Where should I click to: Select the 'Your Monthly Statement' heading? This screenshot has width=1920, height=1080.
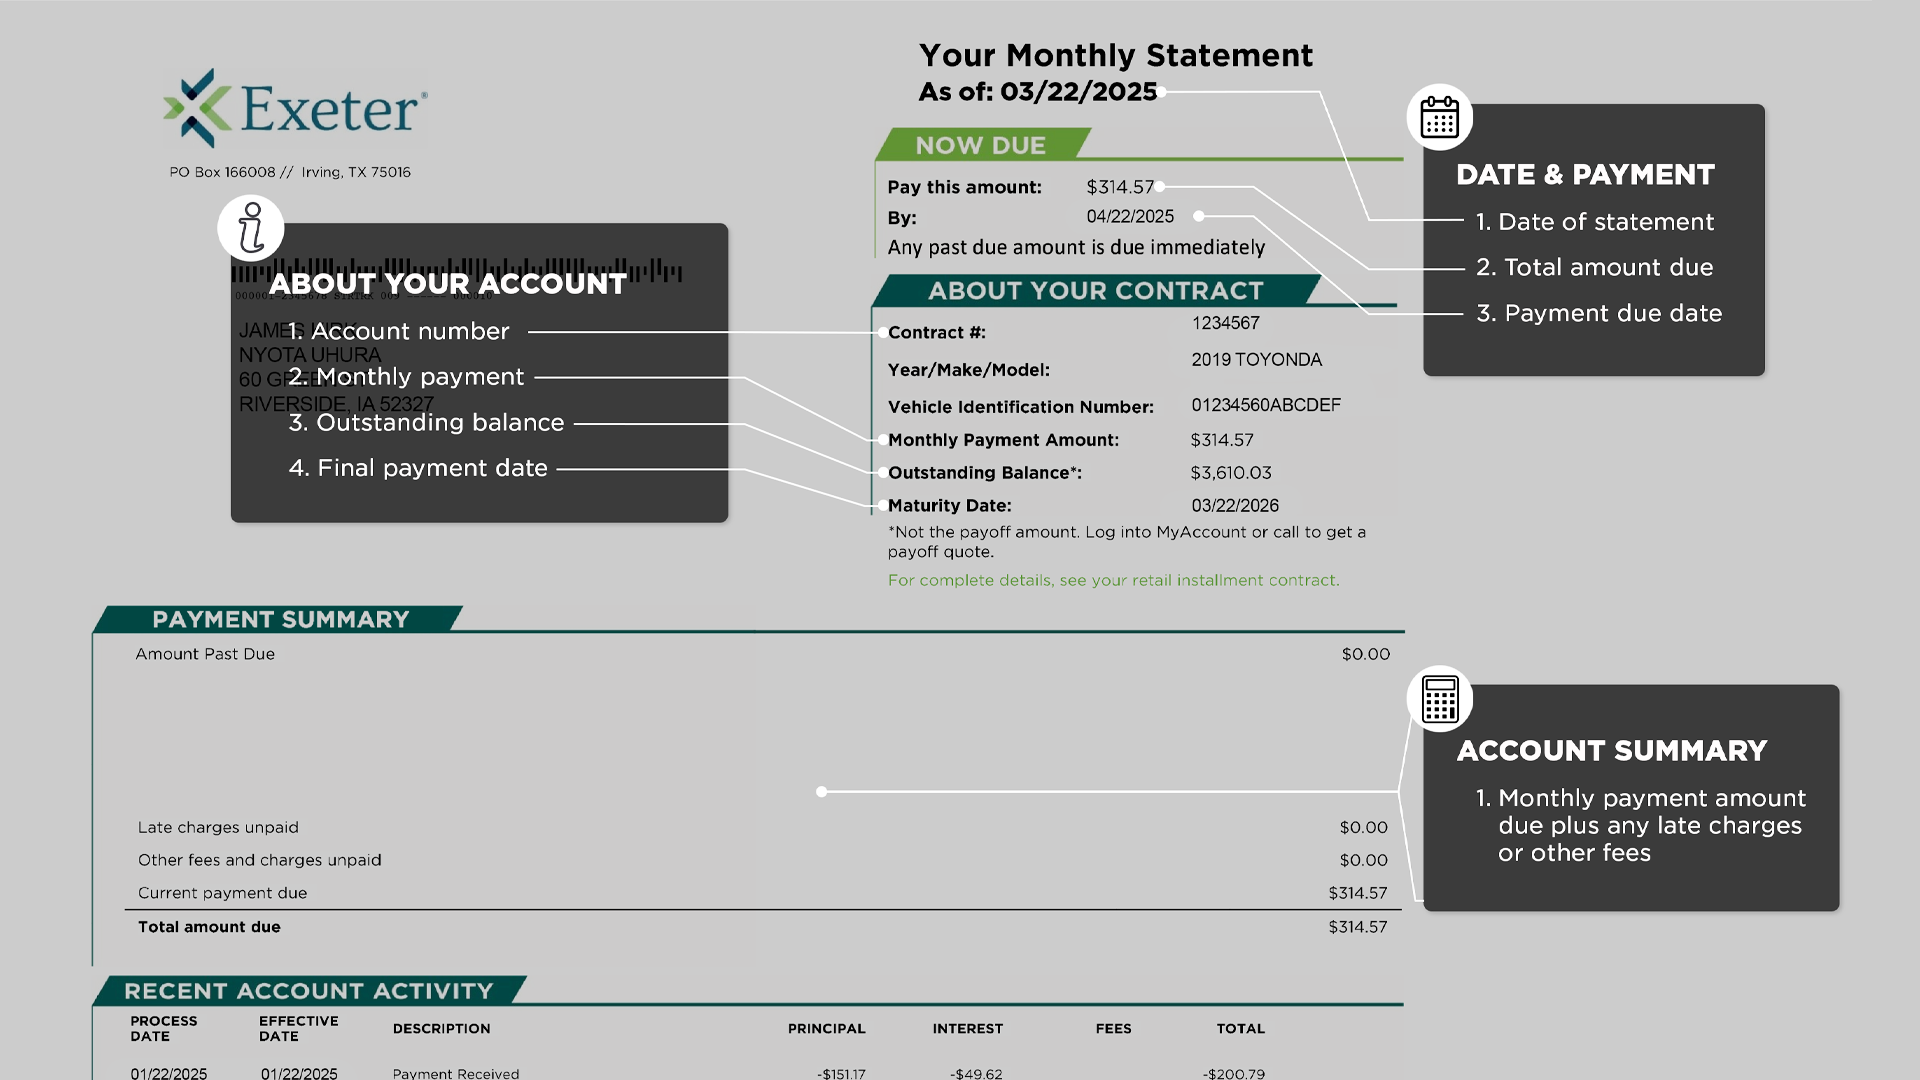[x=1116, y=55]
